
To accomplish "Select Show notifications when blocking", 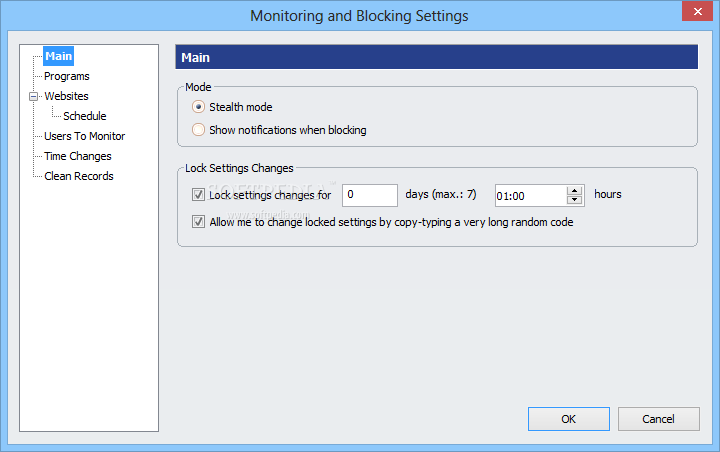I will [x=198, y=130].
